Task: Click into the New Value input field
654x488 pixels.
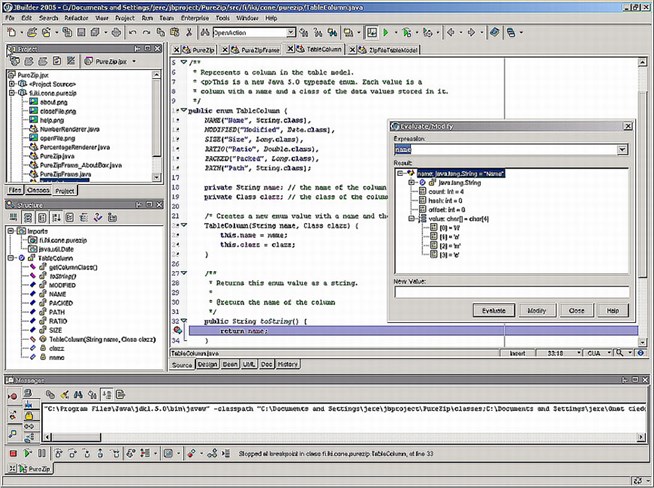Action: coord(510,292)
